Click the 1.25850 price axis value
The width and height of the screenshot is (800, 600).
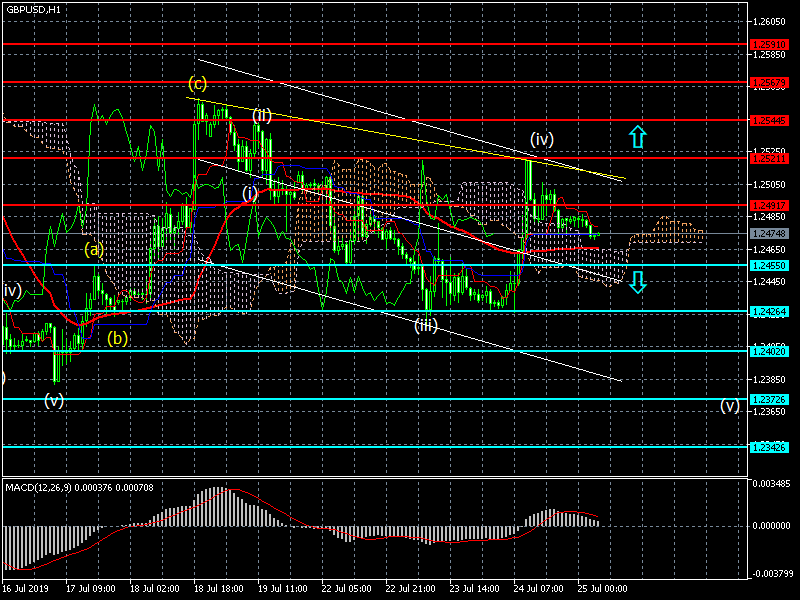769,55
